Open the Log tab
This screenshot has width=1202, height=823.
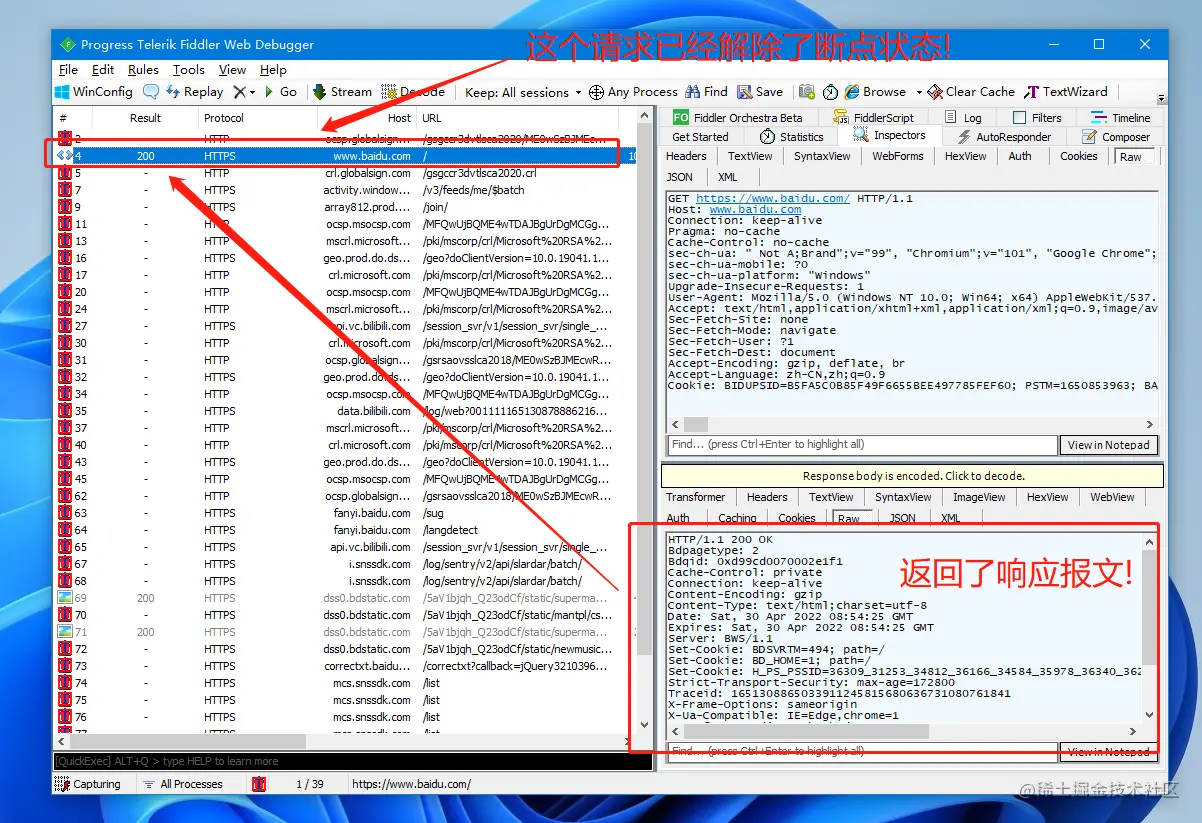click(x=963, y=118)
